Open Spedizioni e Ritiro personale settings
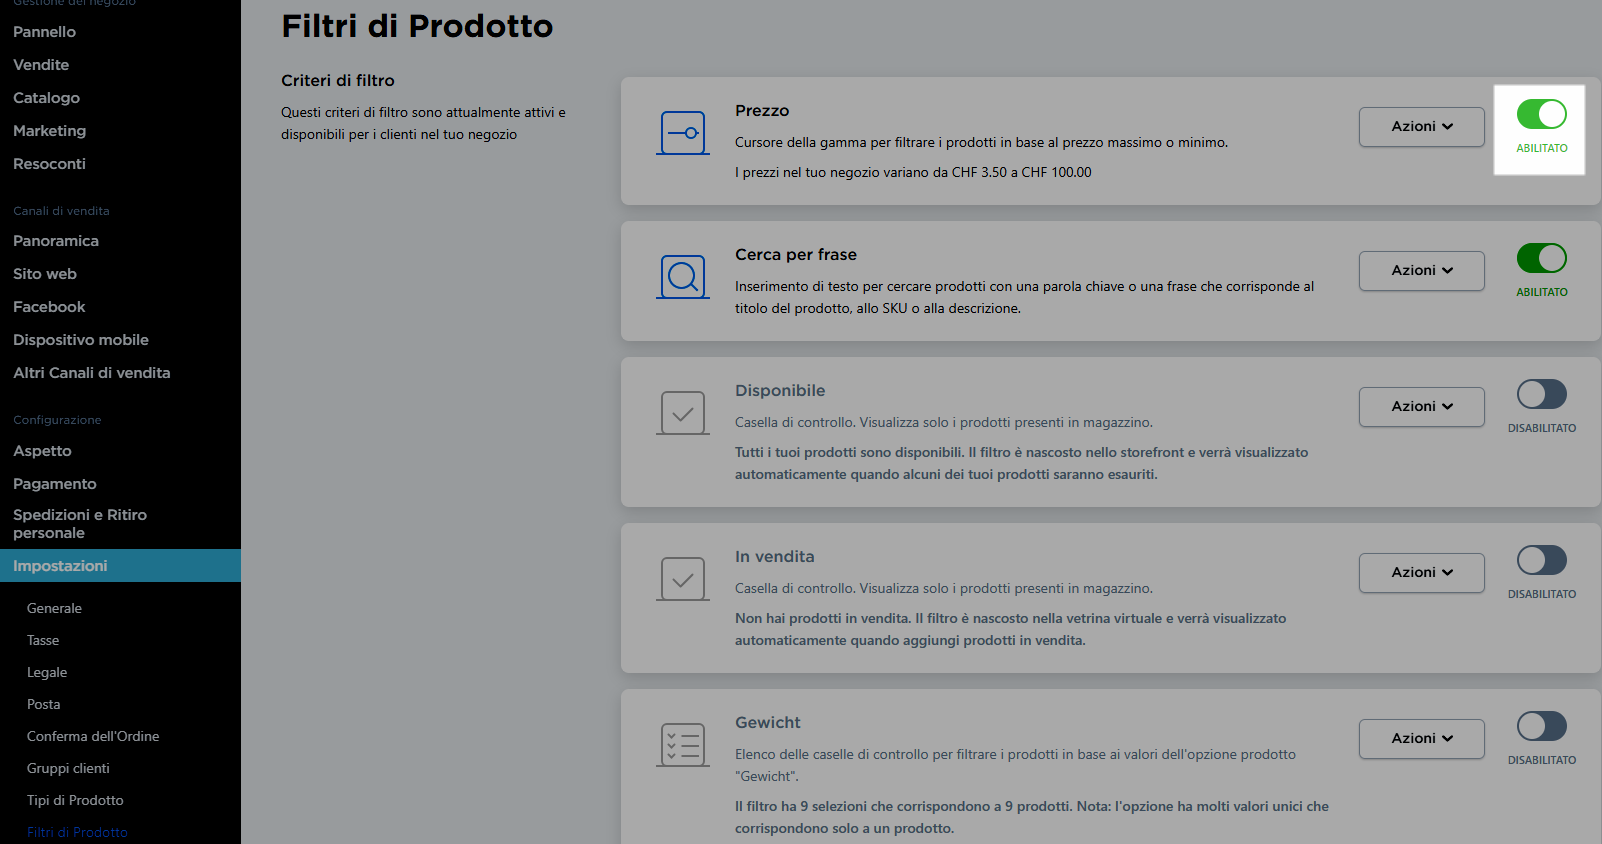Image resolution: width=1602 pixels, height=844 pixels. pos(80,524)
